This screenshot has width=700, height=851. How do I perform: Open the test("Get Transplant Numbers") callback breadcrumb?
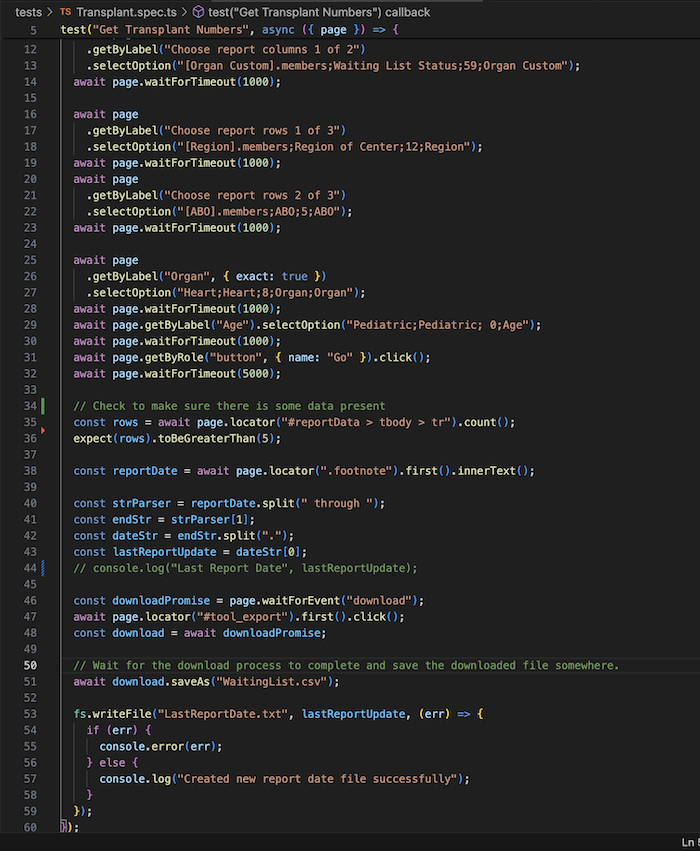click(x=319, y=12)
